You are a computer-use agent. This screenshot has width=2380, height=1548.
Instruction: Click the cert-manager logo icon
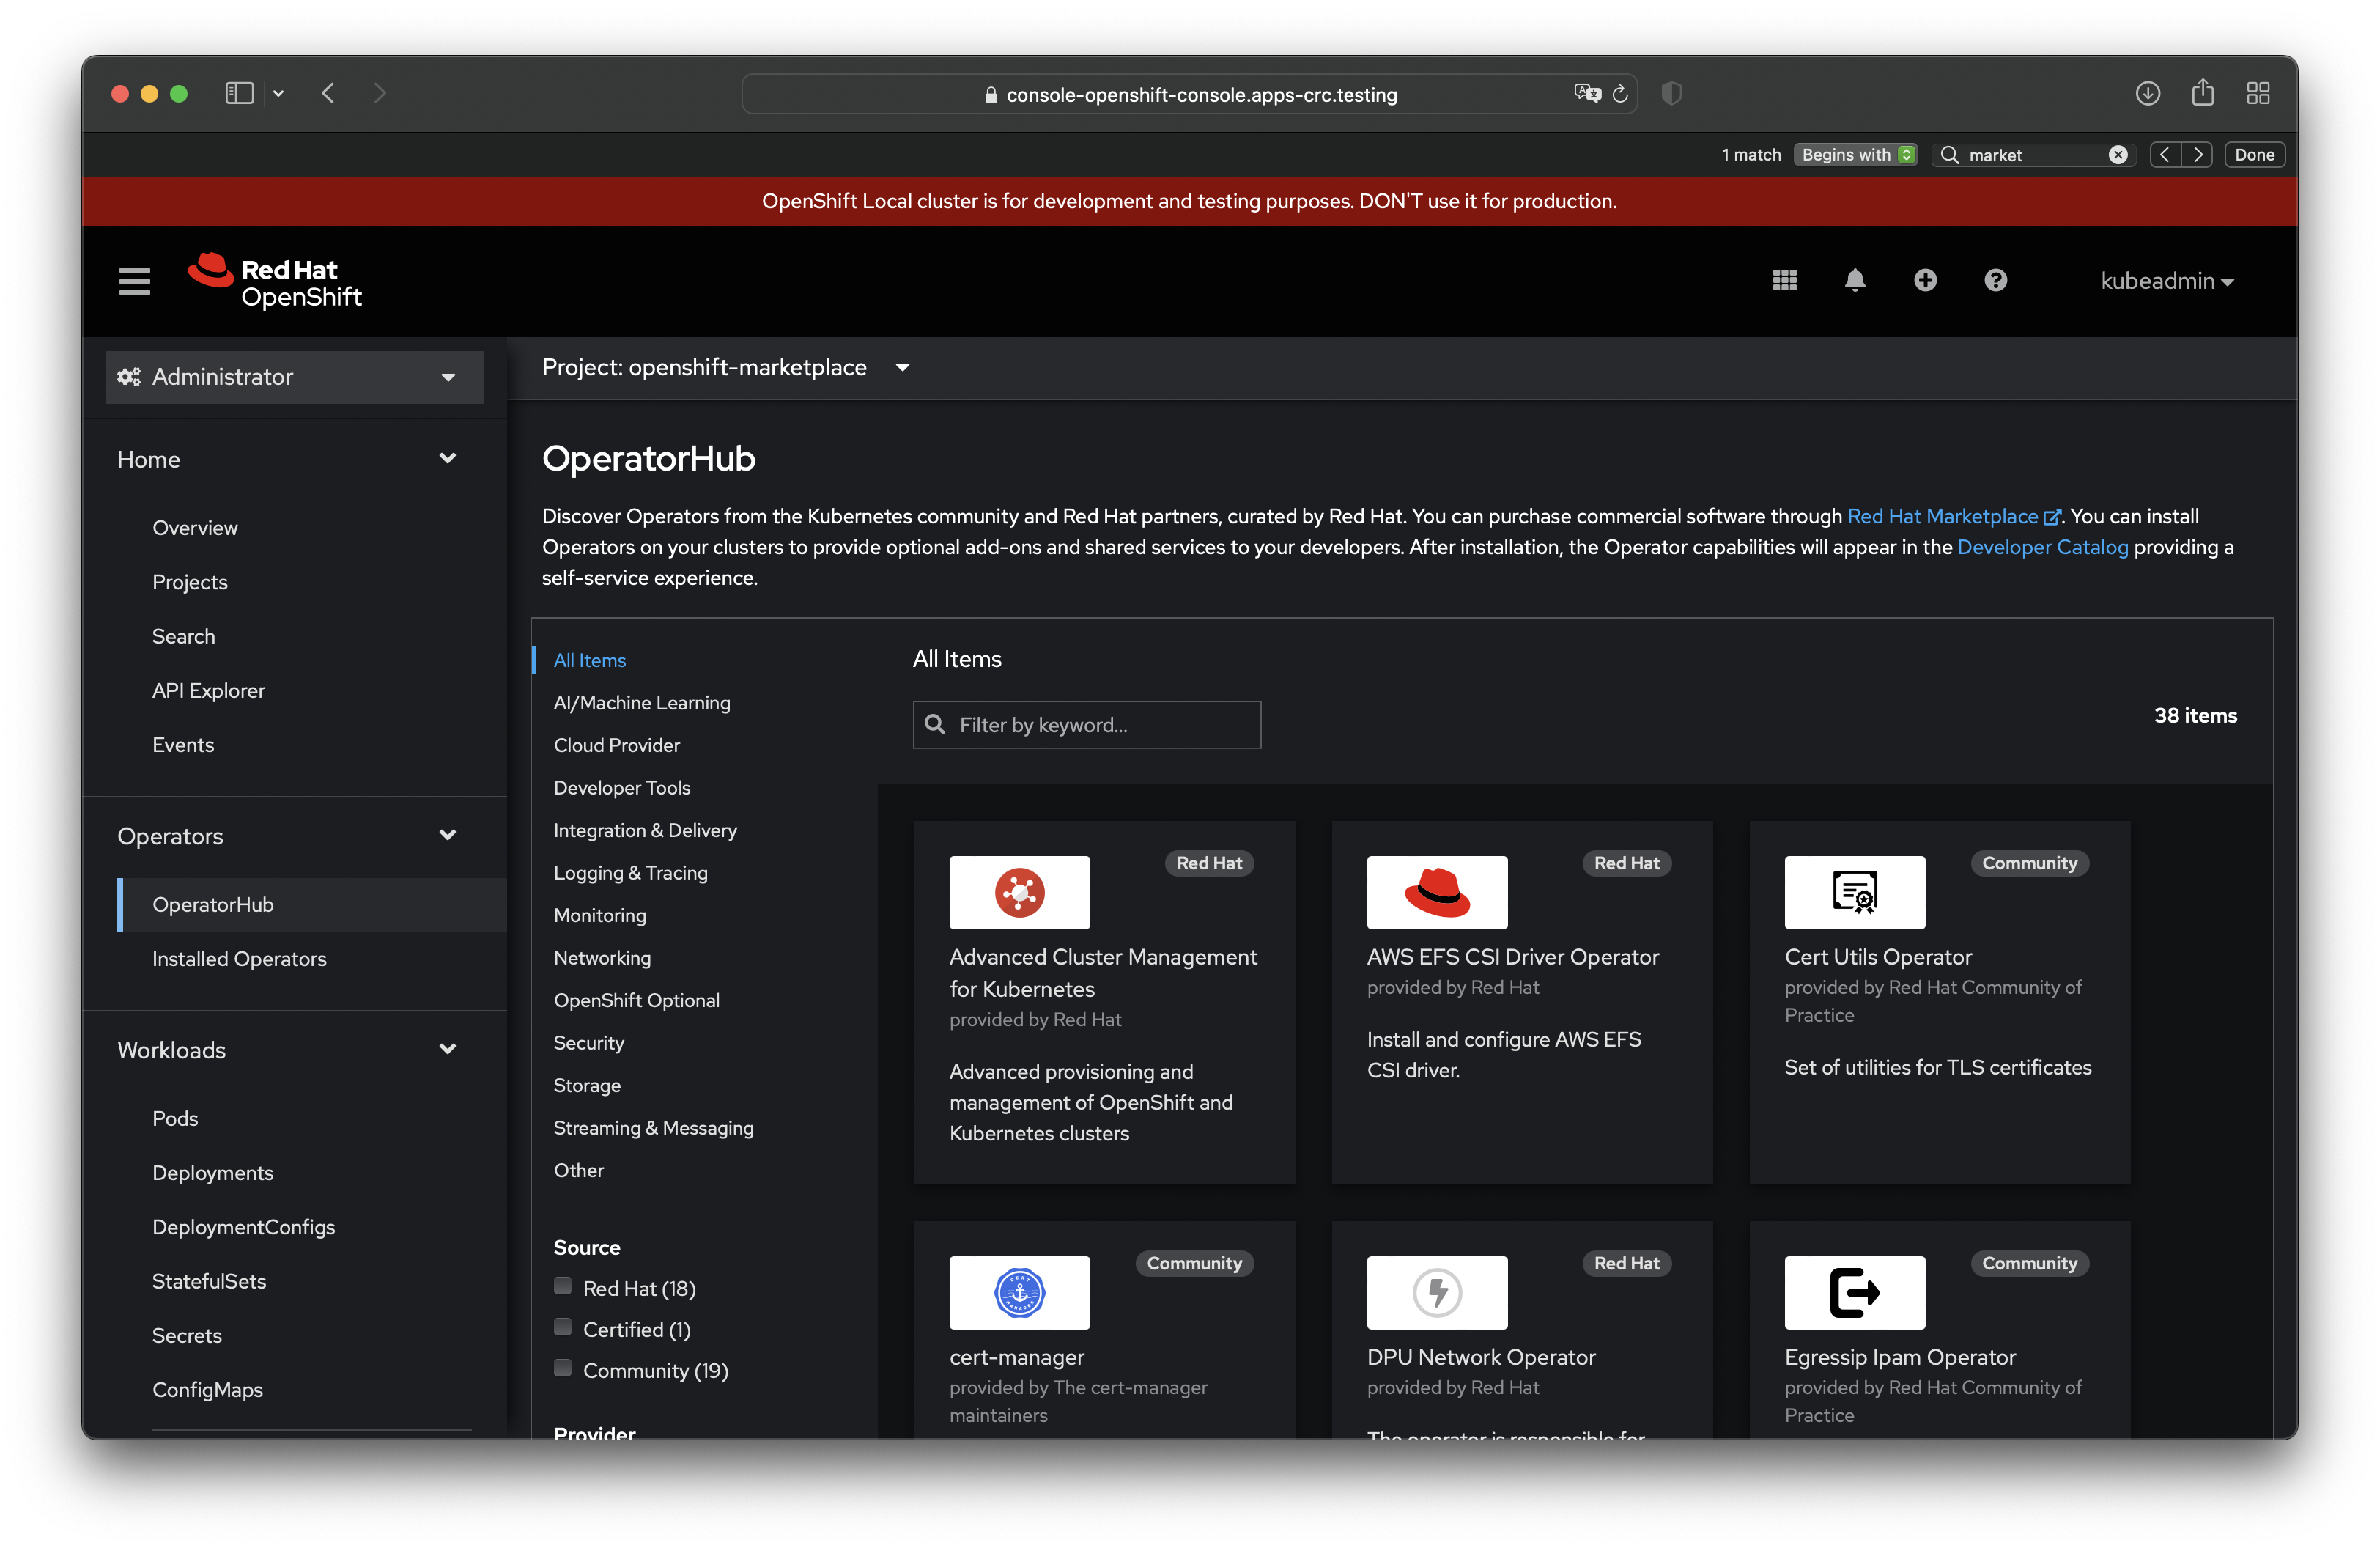coord(1019,1292)
